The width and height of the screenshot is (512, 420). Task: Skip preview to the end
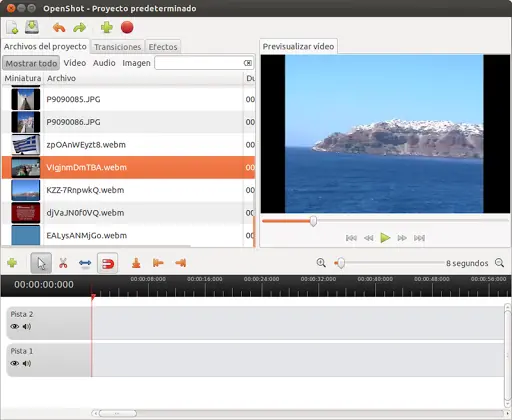tap(419, 238)
